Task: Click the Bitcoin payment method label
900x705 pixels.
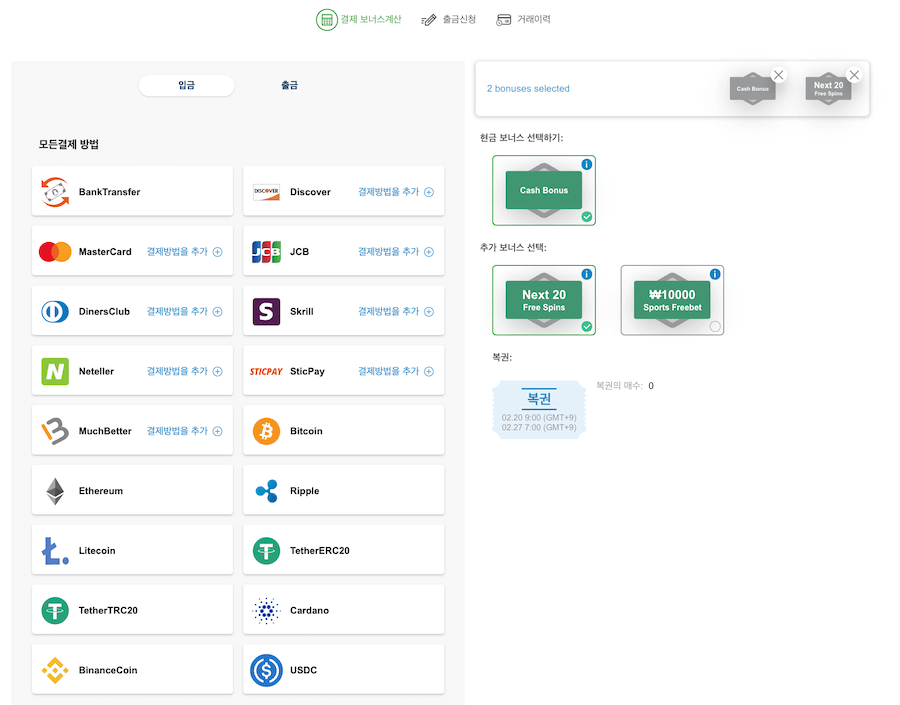Action: (x=307, y=431)
